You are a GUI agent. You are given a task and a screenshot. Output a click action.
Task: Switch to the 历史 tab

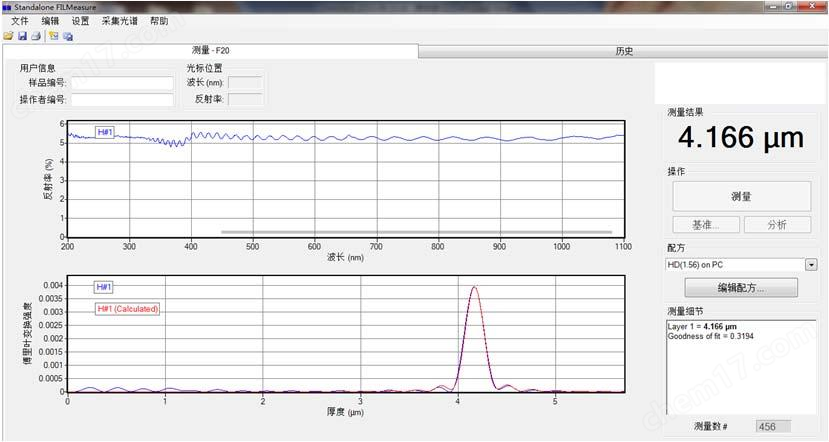pos(623,50)
